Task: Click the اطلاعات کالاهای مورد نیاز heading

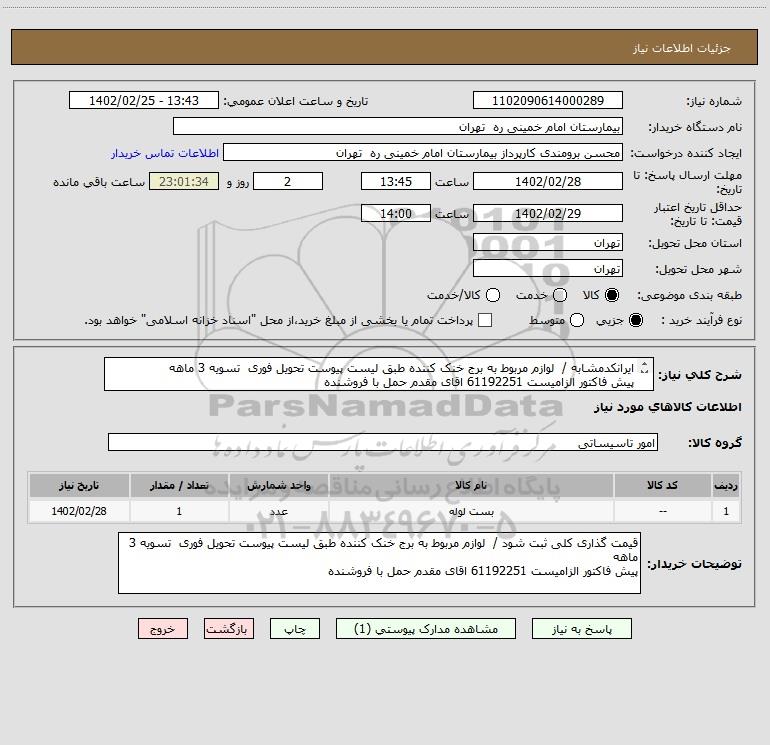Action: (668, 407)
